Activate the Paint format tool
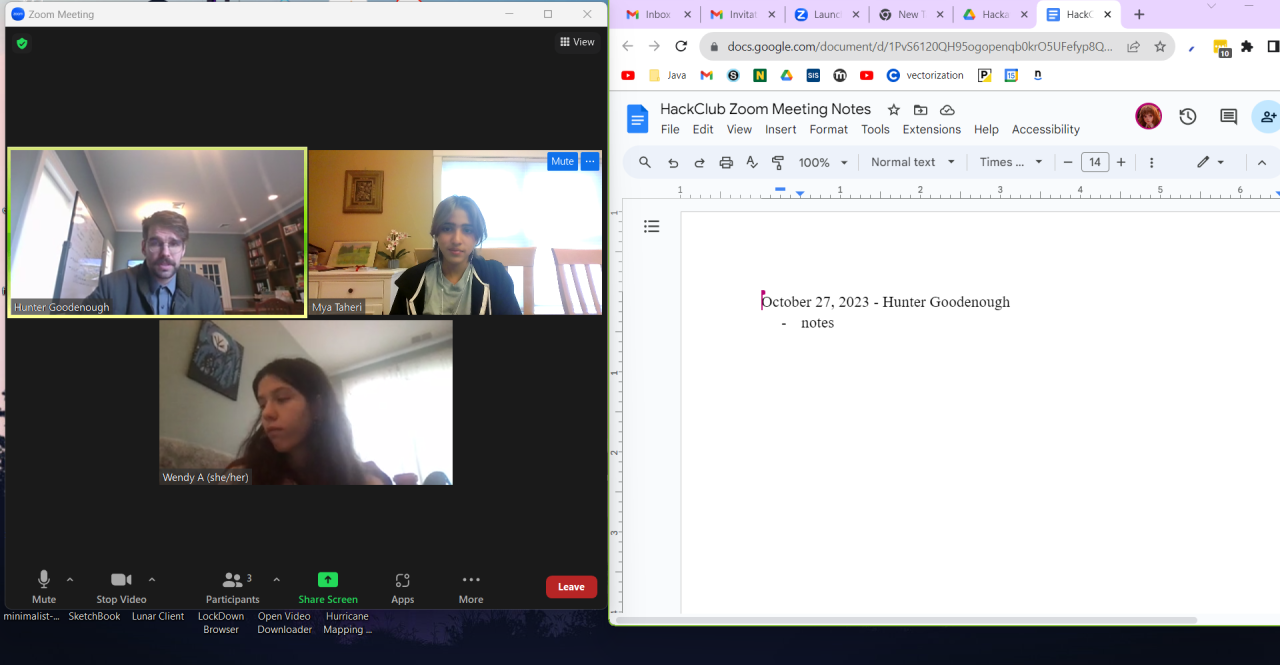Image resolution: width=1280 pixels, height=665 pixels. pos(778,162)
